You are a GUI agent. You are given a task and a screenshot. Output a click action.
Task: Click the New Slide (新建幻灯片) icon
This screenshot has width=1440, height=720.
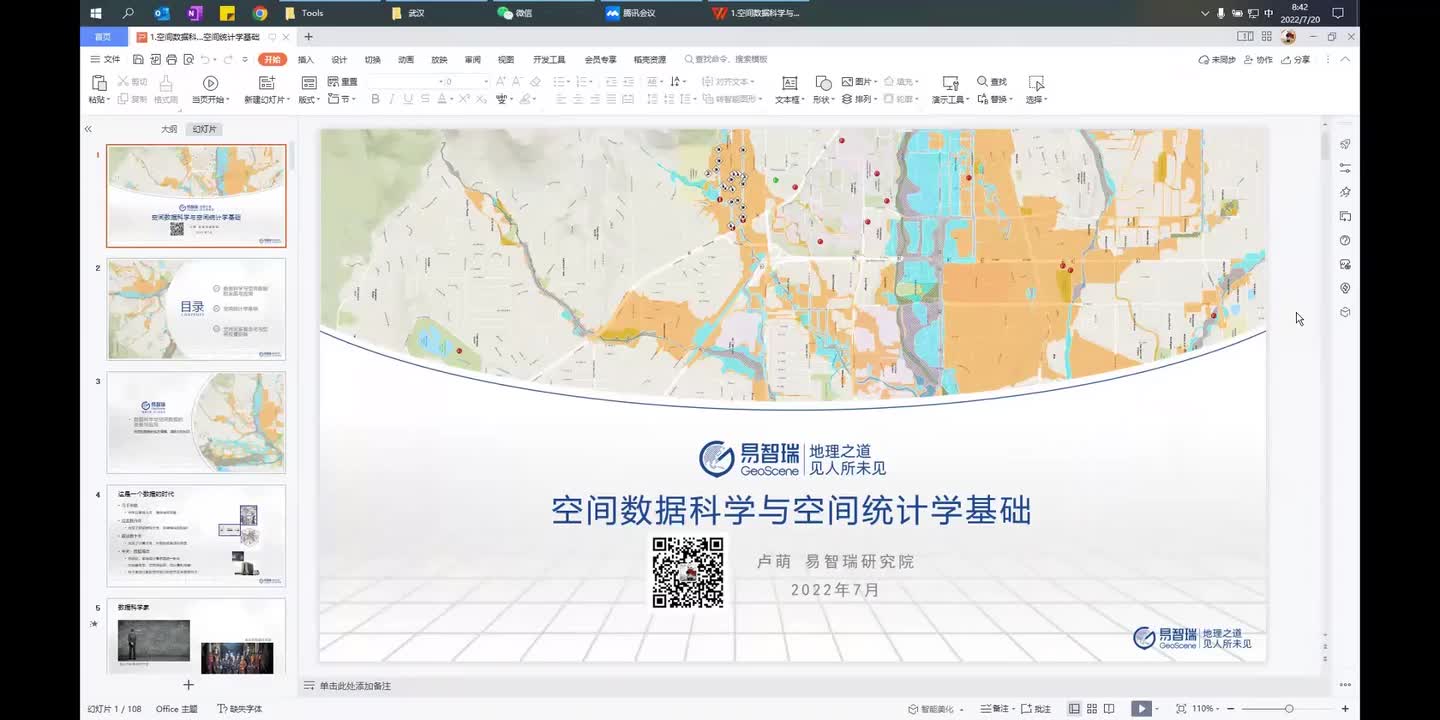click(x=266, y=83)
